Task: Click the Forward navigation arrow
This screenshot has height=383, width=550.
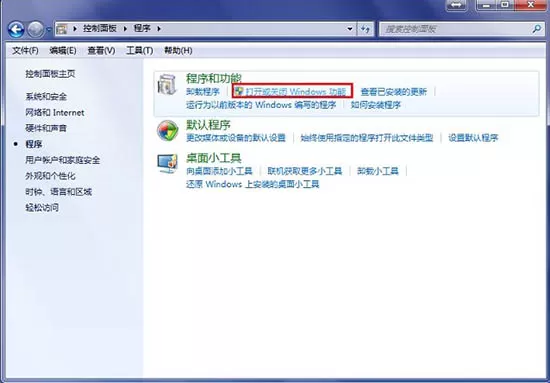Action: coord(35,29)
